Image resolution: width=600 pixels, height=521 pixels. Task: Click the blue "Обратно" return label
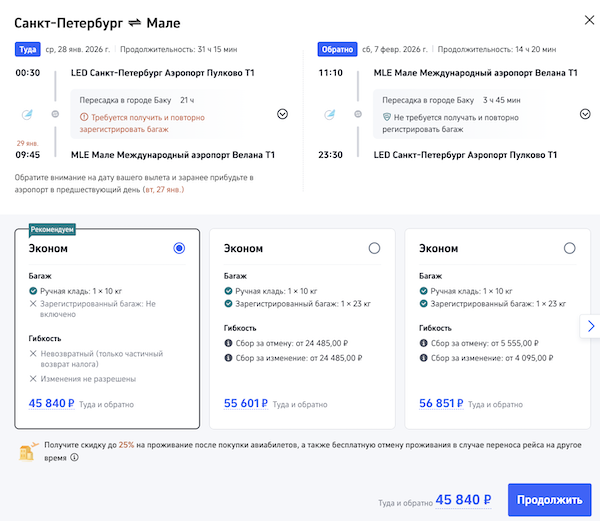coord(335,48)
